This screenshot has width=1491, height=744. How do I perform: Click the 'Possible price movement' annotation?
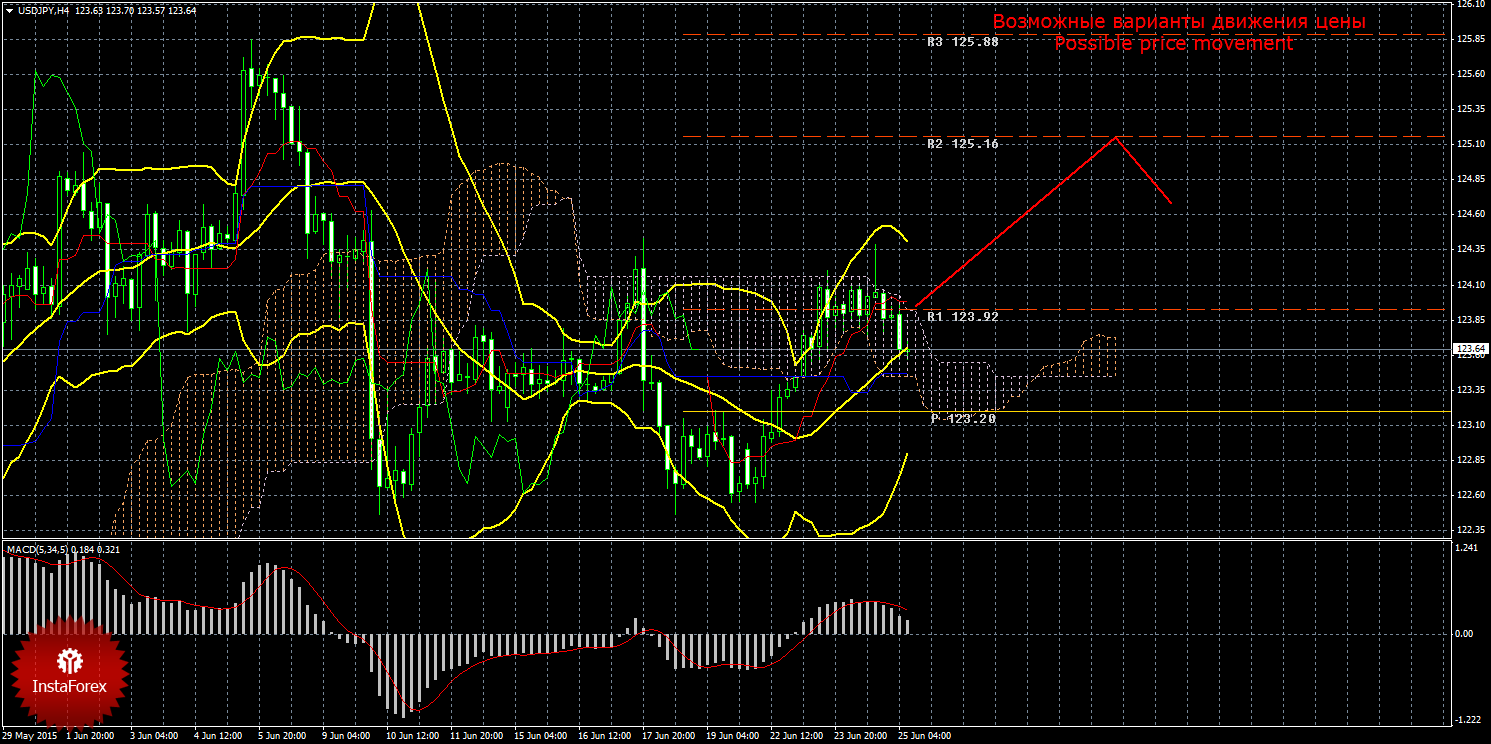click(x=1173, y=44)
